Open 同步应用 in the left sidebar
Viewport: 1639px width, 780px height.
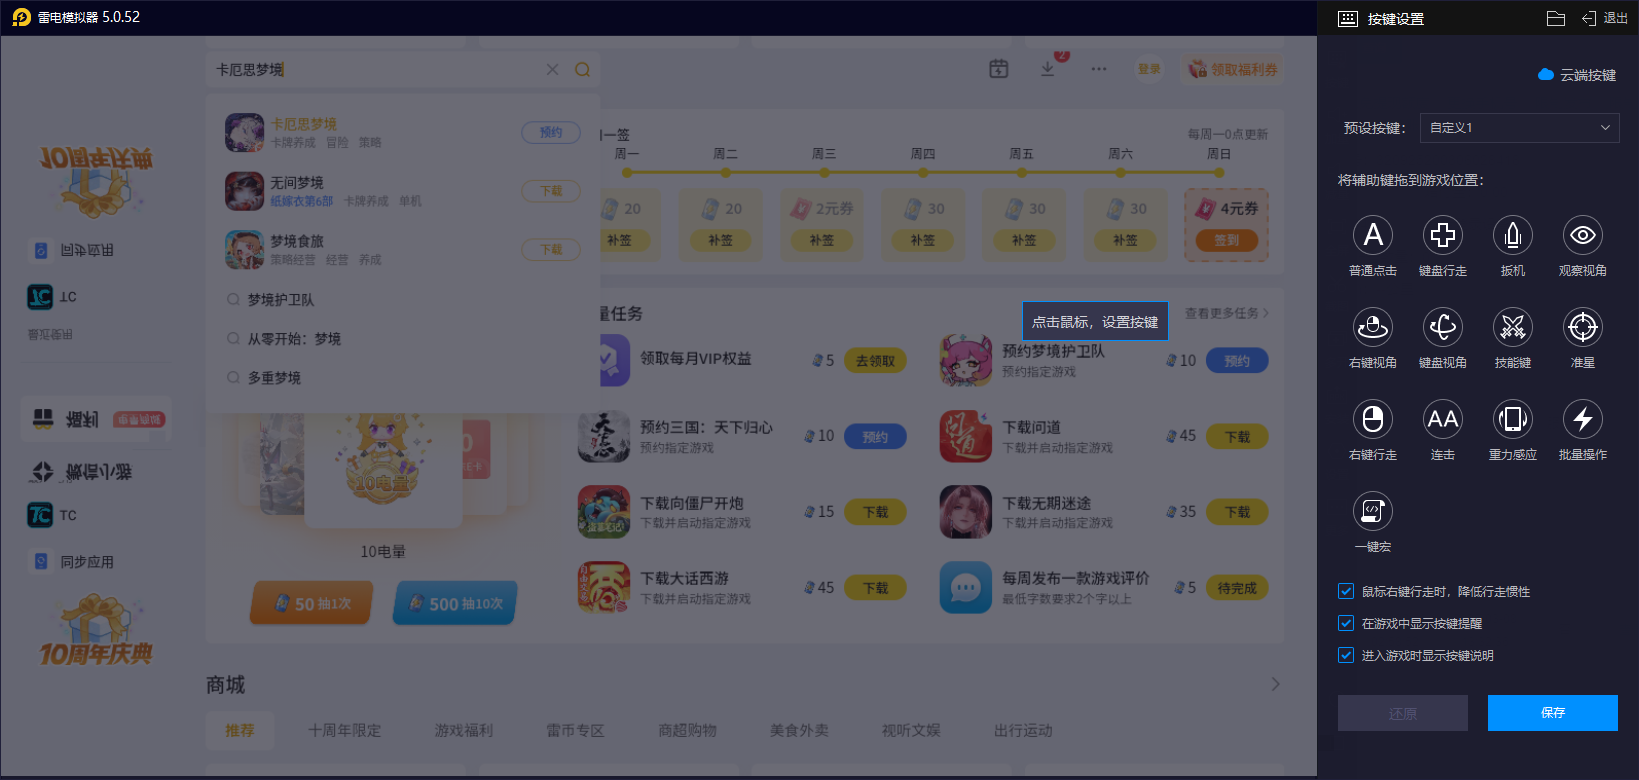[x=74, y=562]
